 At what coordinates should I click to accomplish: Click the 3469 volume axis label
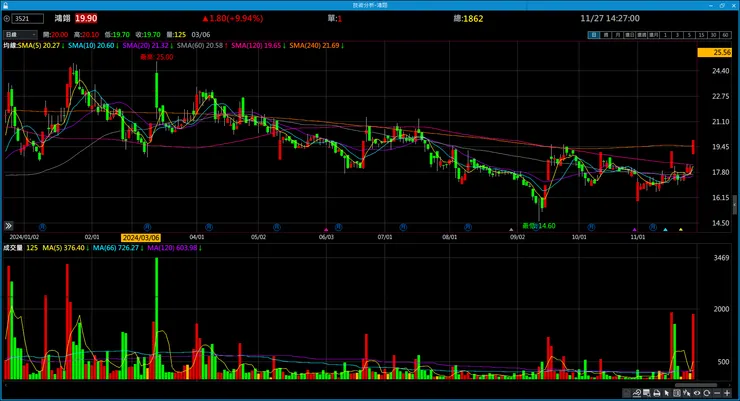coord(721,258)
